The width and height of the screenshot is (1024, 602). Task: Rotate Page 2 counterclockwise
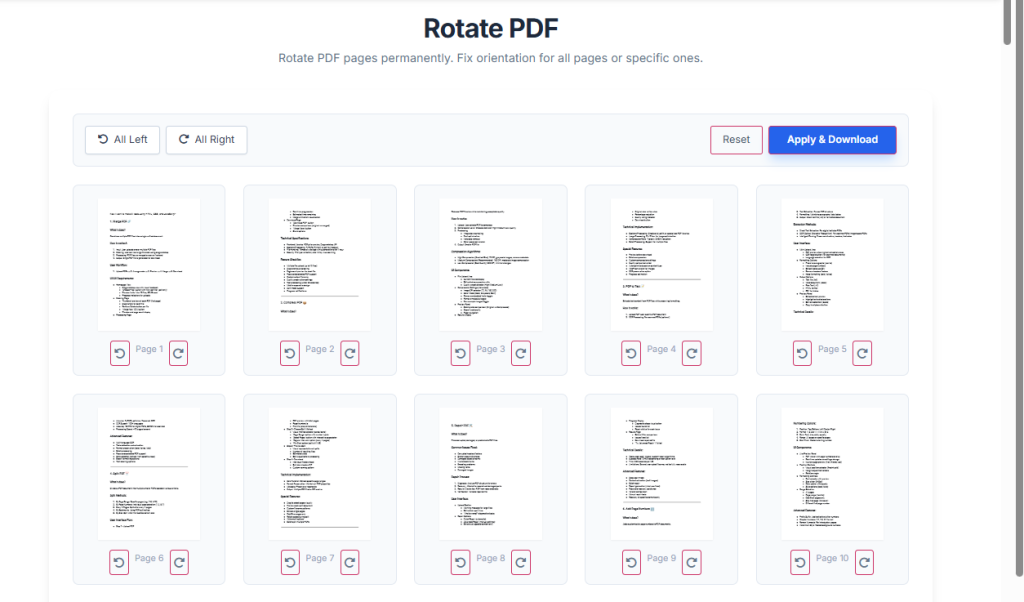(289, 353)
